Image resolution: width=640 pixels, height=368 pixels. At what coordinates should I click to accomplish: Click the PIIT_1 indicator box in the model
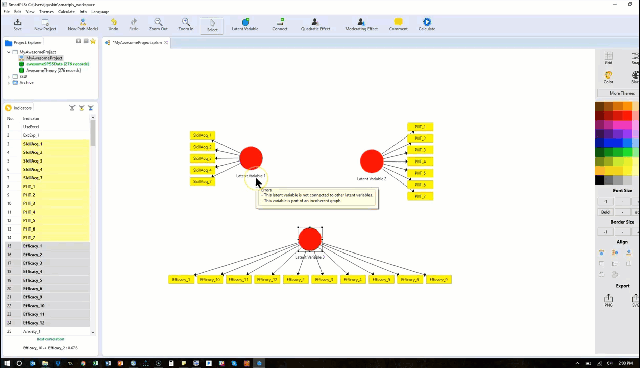click(420, 127)
